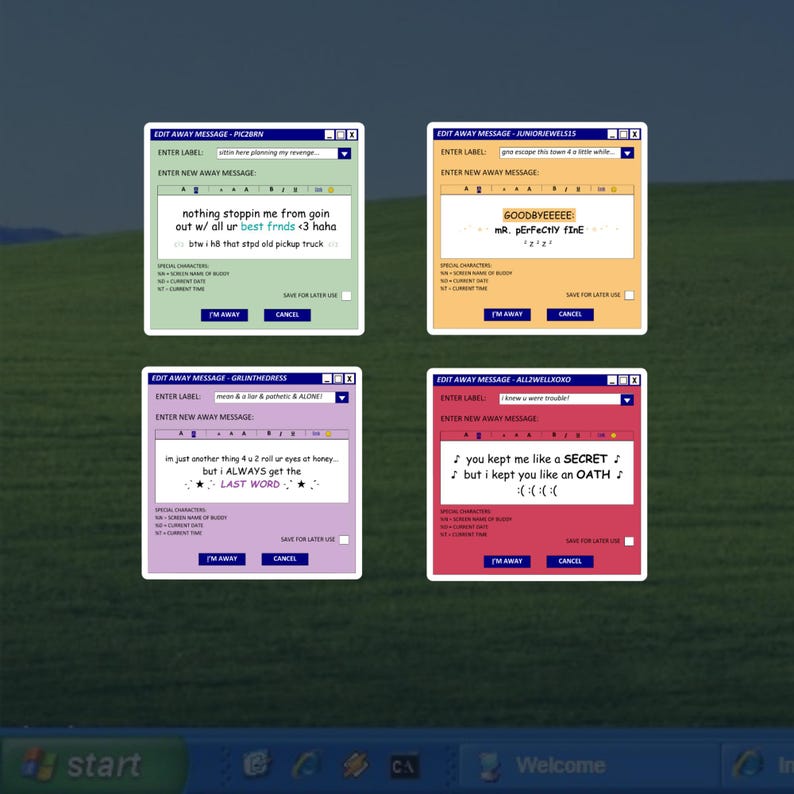The width and height of the screenshot is (794, 794).
Task: Click 'GOODBYEEEEE:' highlighted text in JUNIORJEWELS15 message
Action: click(539, 215)
